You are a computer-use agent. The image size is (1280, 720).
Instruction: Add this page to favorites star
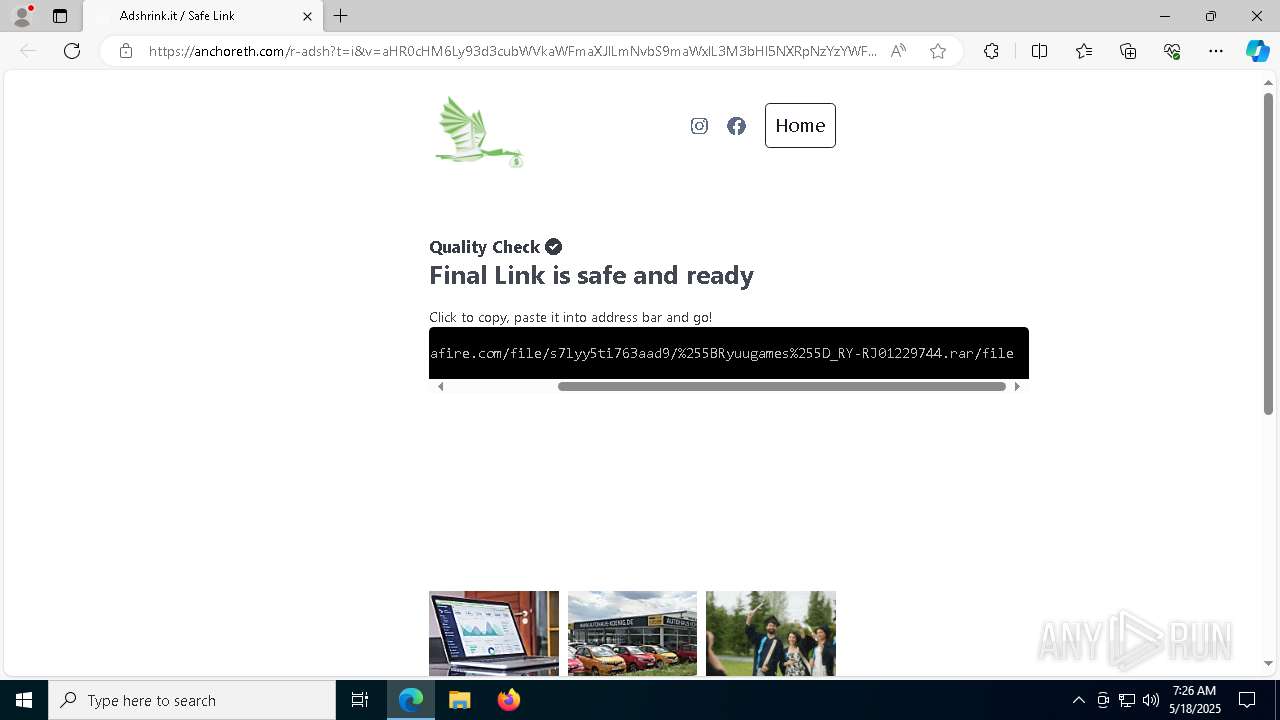pos(937,51)
